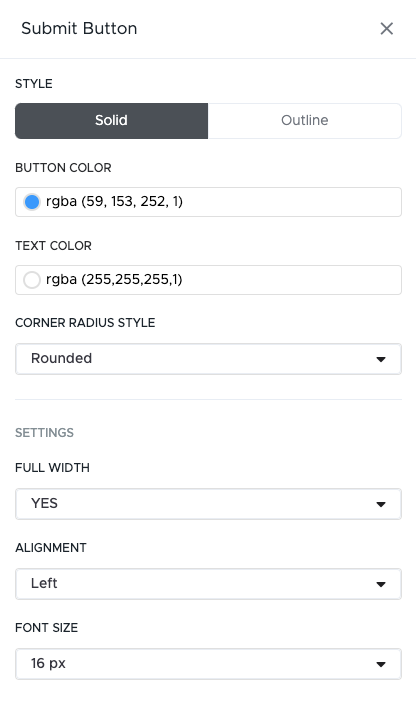Click the arrow beside YES
Image resolution: width=416 pixels, height=701 pixels.
[x=381, y=504]
